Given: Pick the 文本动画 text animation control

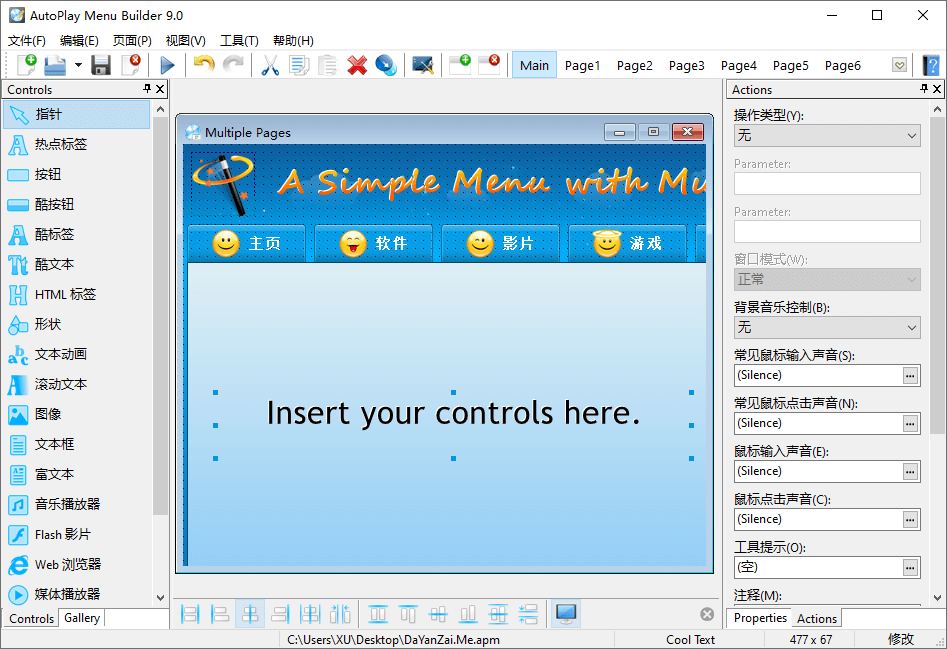Looking at the screenshot, I should pyautogui.click(x=77, y=354).
